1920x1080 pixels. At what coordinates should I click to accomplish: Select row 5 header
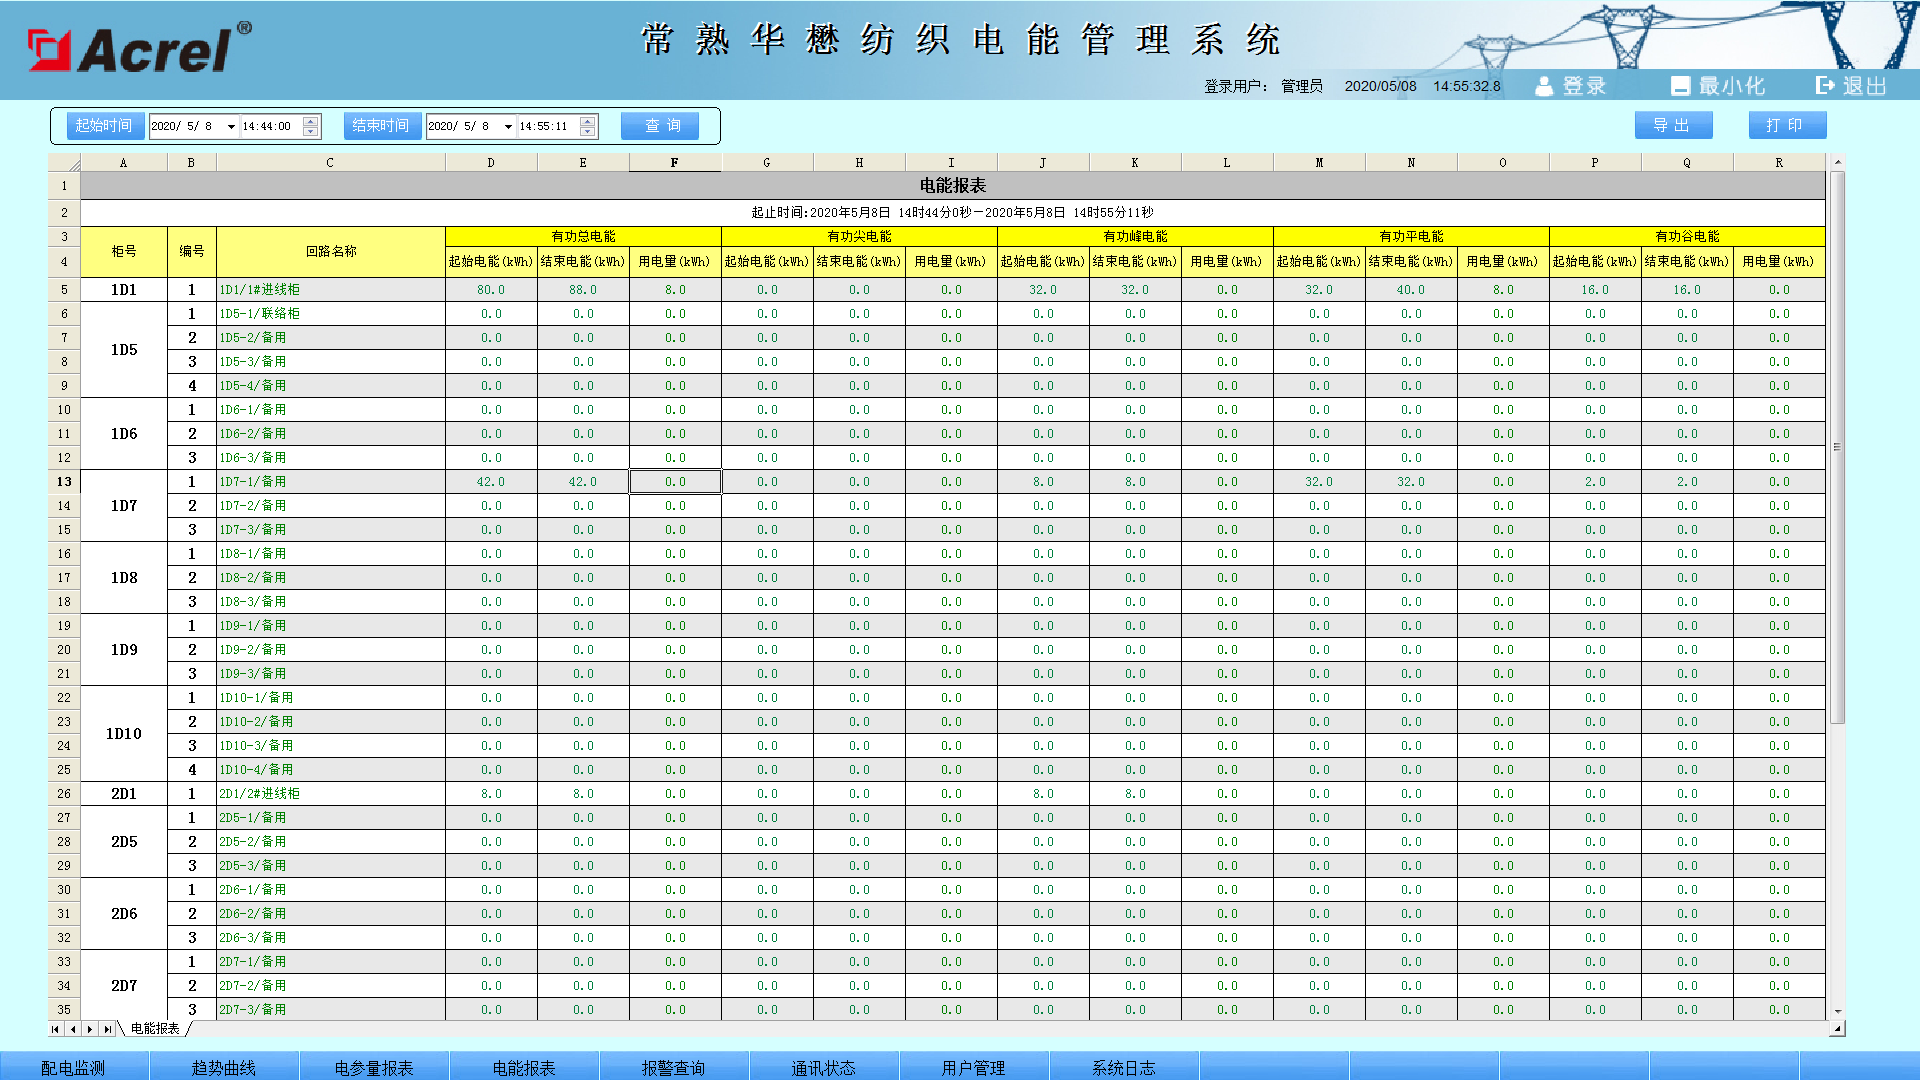click(x=64, y=290)
